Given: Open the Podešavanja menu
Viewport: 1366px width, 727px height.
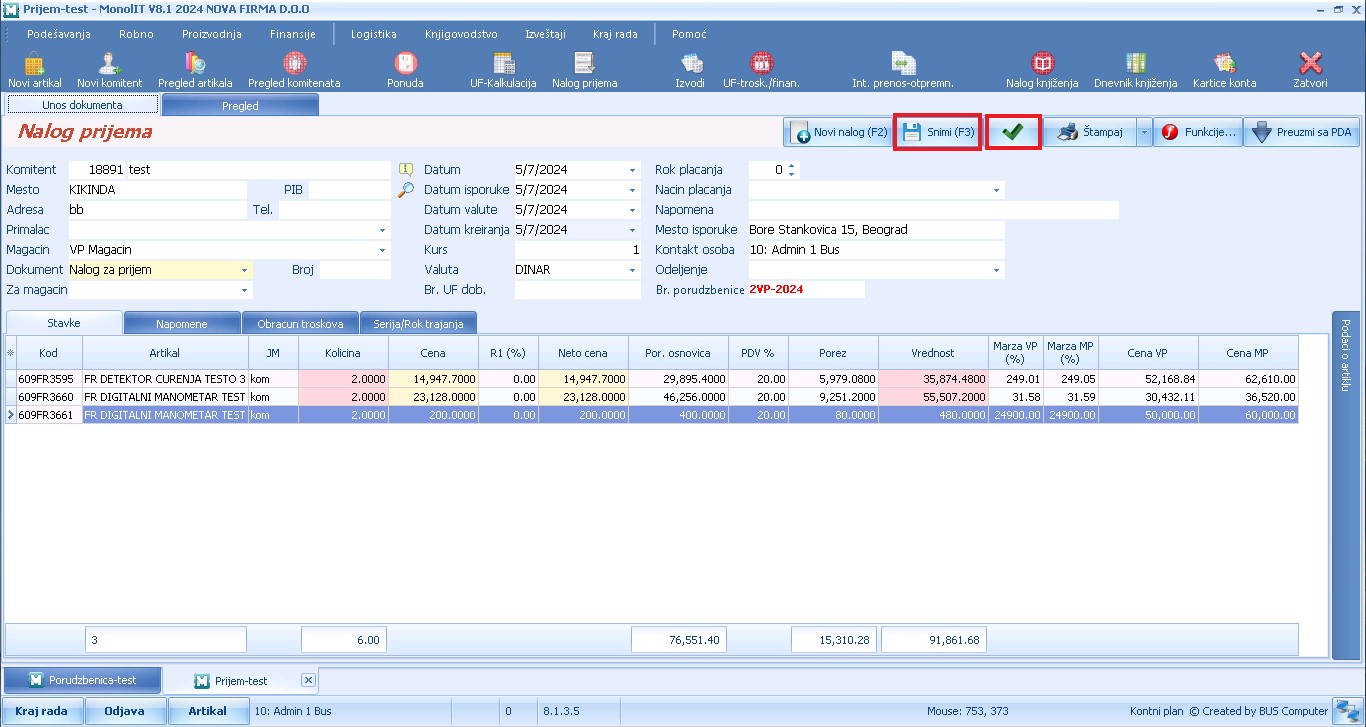Looking at the screenshot, I should 59,34.
